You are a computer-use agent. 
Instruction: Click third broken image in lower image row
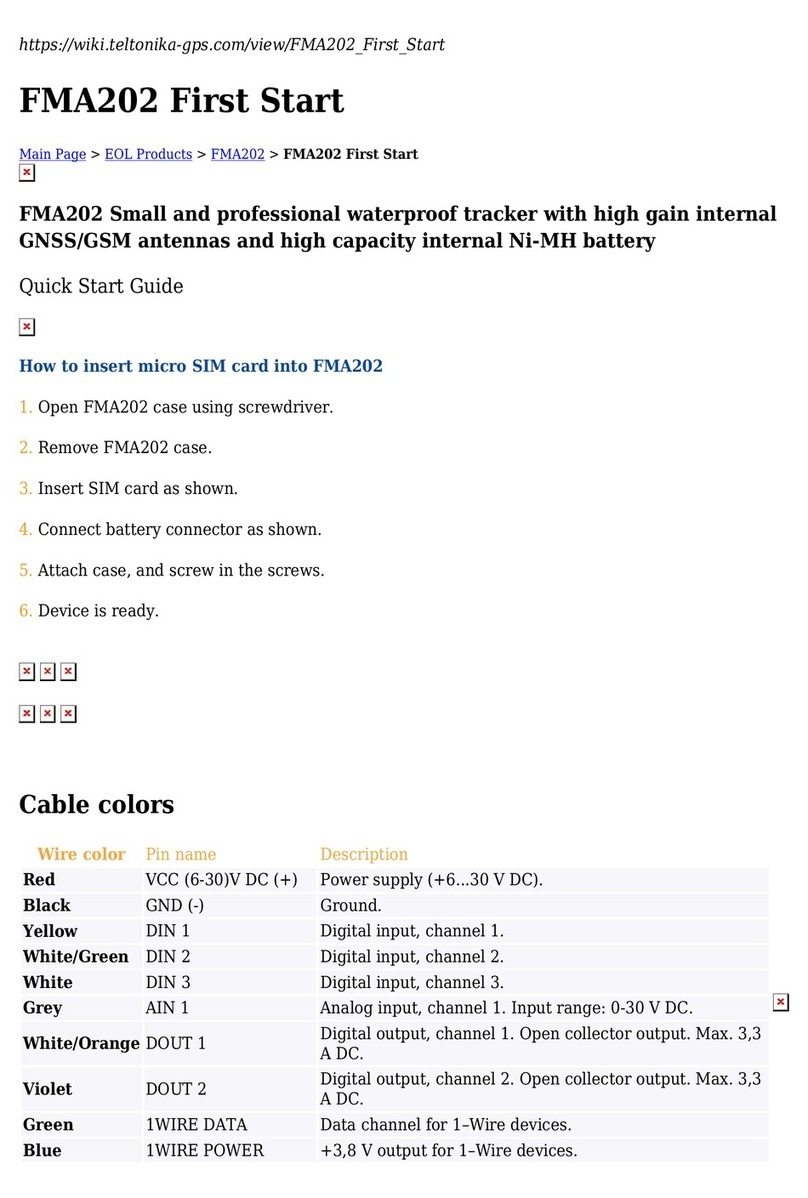(68, 714)
